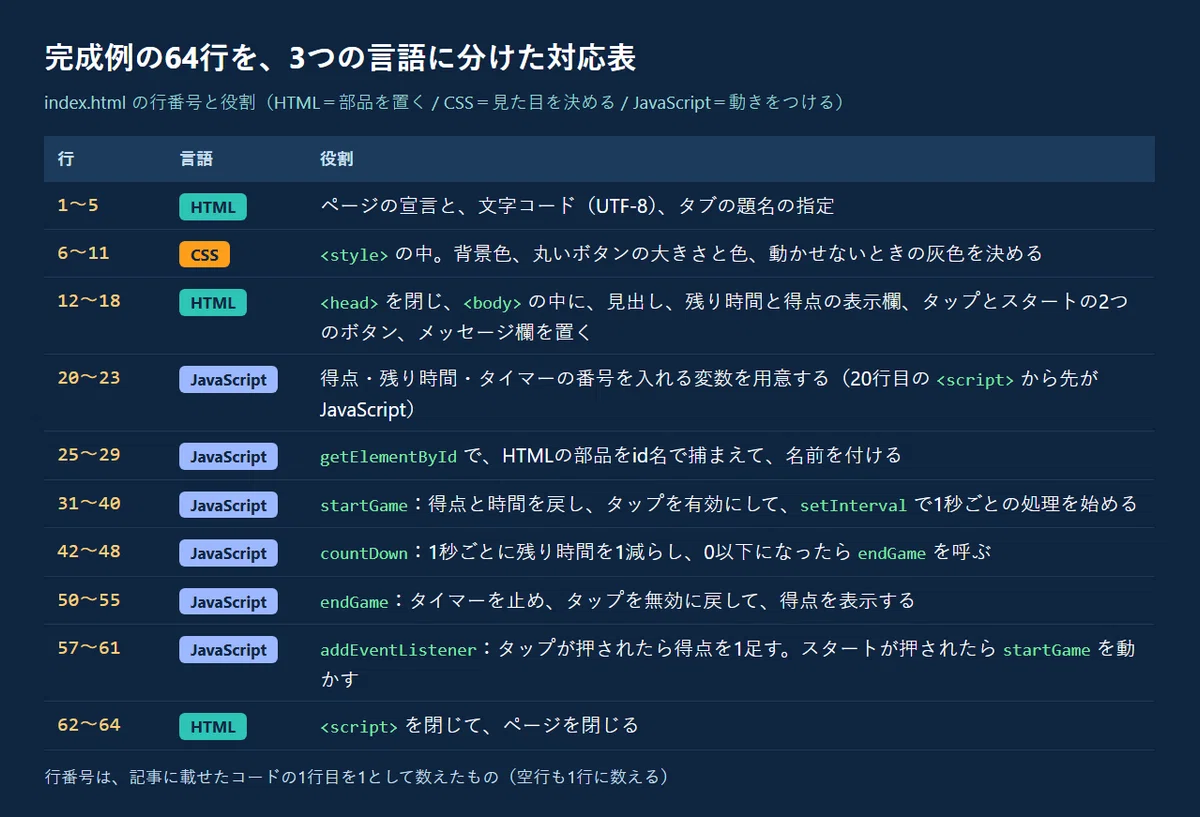This screenshot has height=817, width=1200.
Task: Select the line range "42〜48"
Action: (x=89, y=551)
